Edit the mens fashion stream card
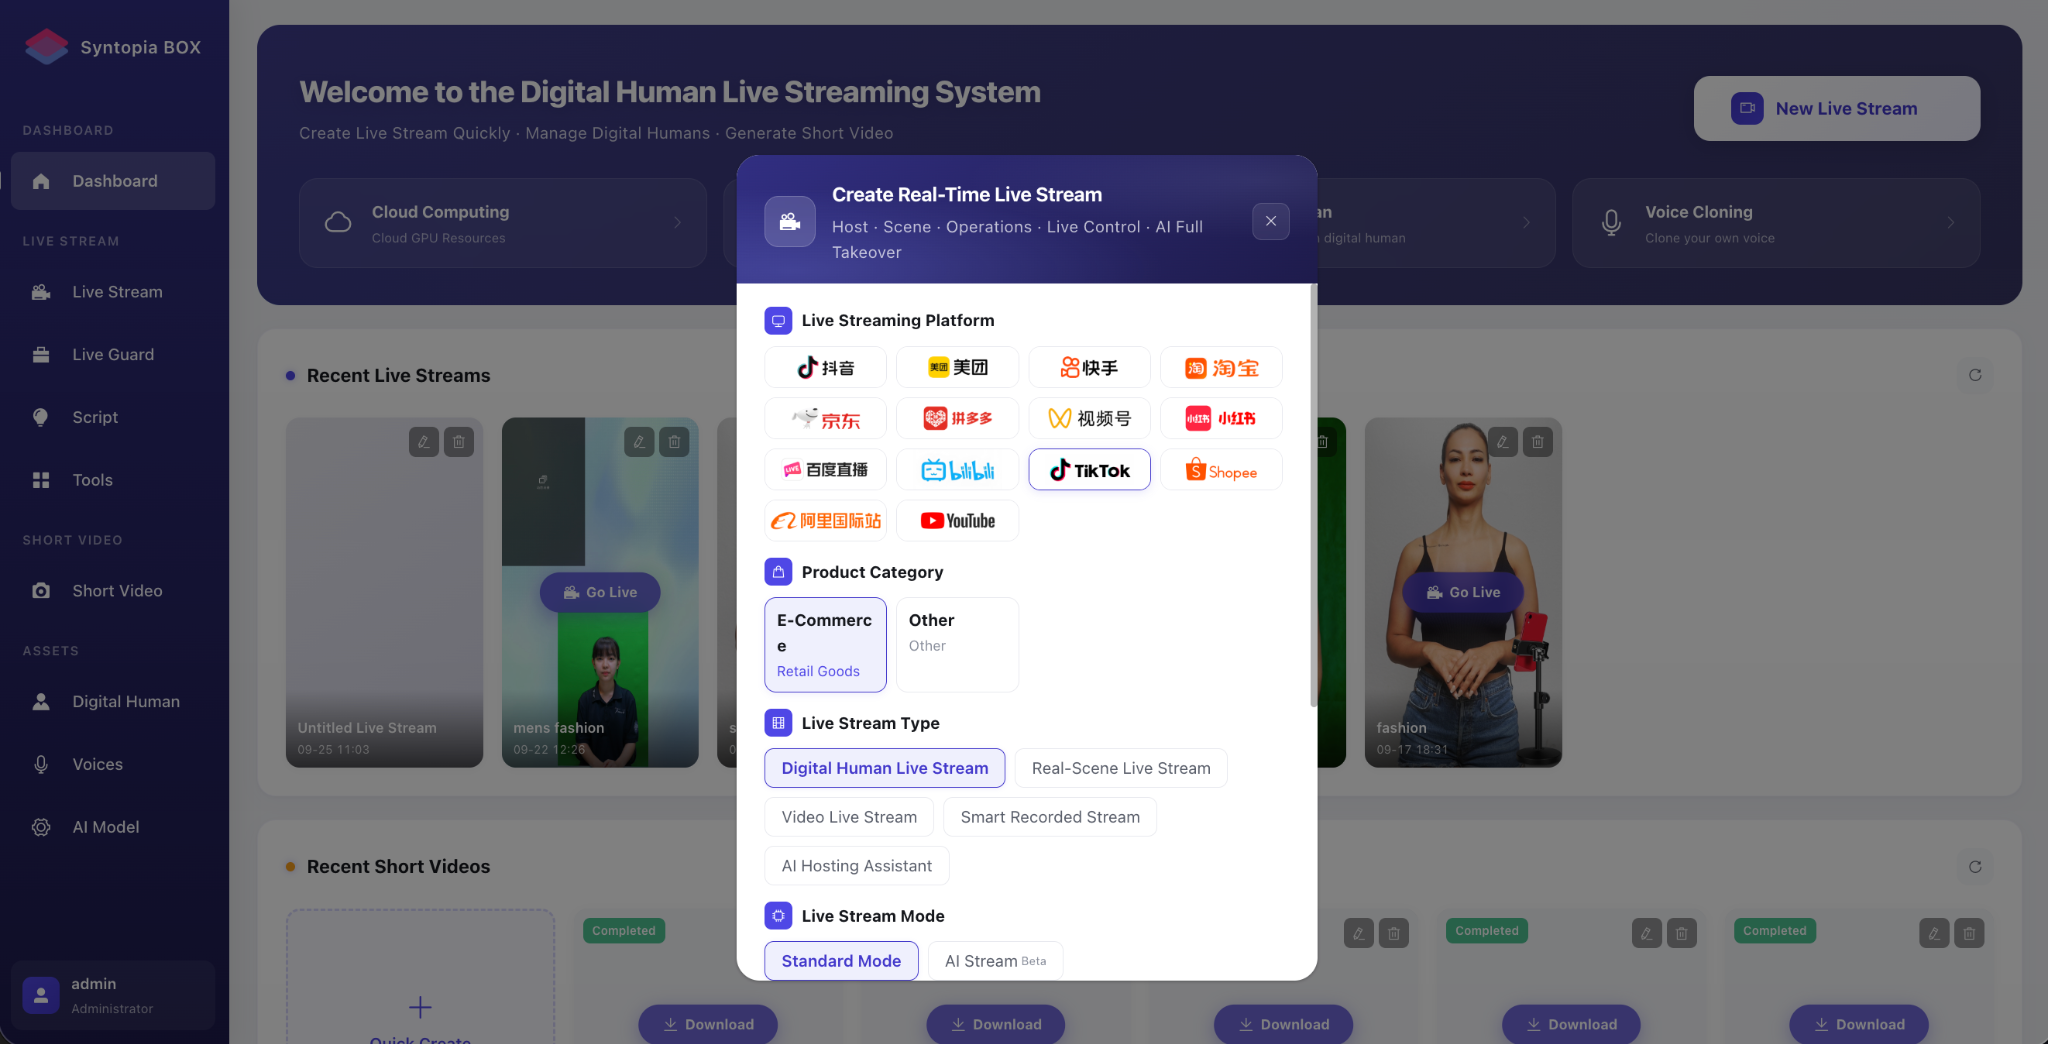Viewport: 2048px width, 1044px height. [x=639, y=442]
